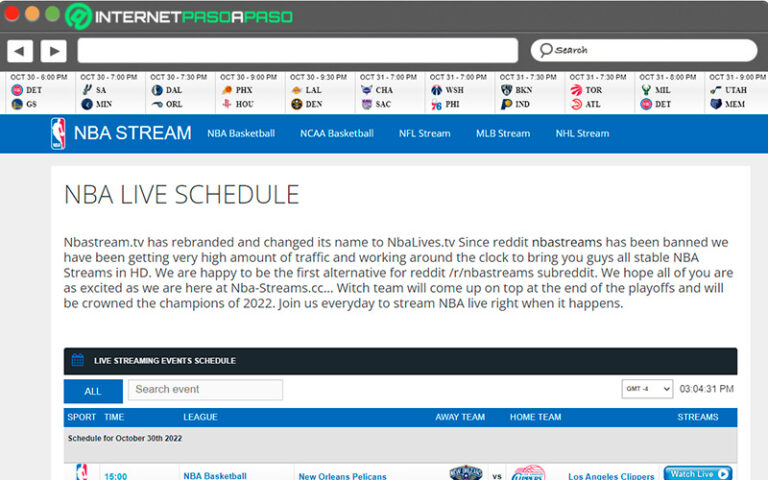Click the 15:00 game time link

pyautogui.click(x=116, y=476)
